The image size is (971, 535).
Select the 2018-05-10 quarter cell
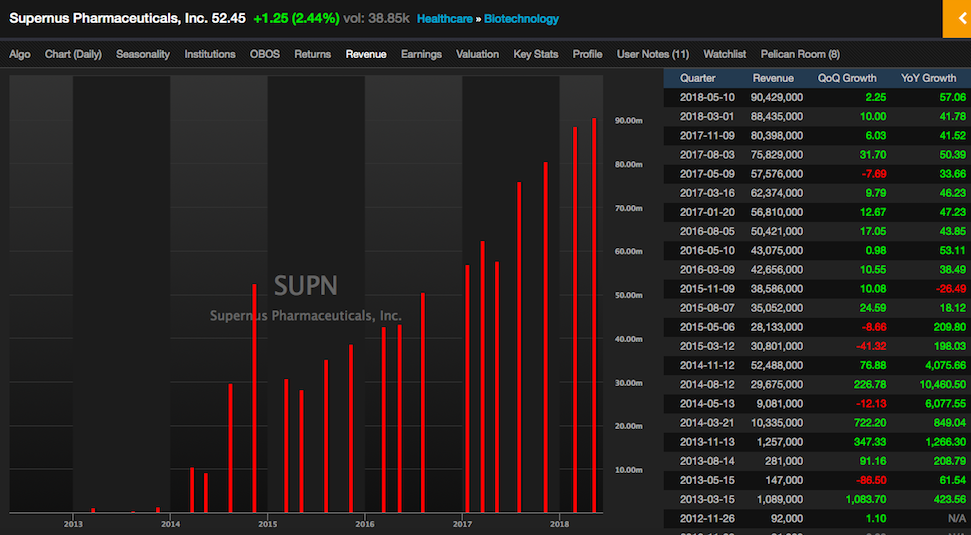707,97
